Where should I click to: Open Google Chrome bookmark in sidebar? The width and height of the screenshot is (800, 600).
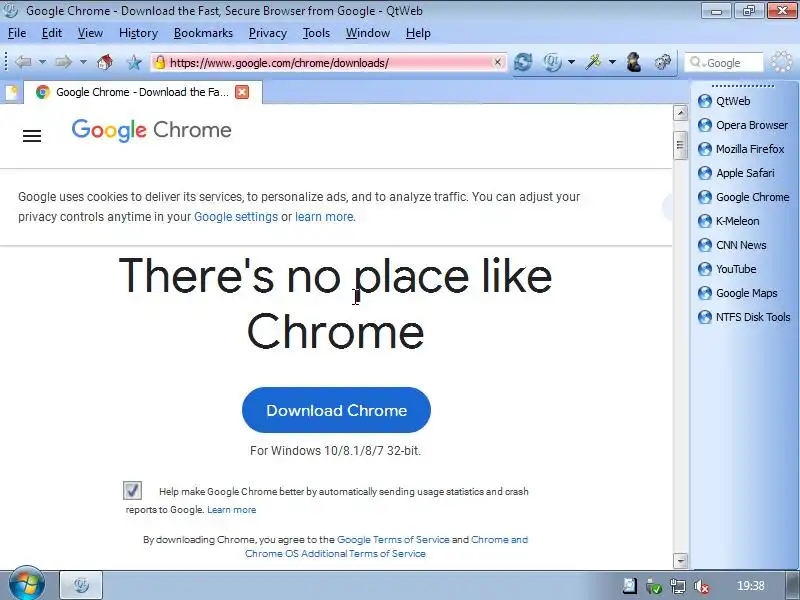pos(743,197)
